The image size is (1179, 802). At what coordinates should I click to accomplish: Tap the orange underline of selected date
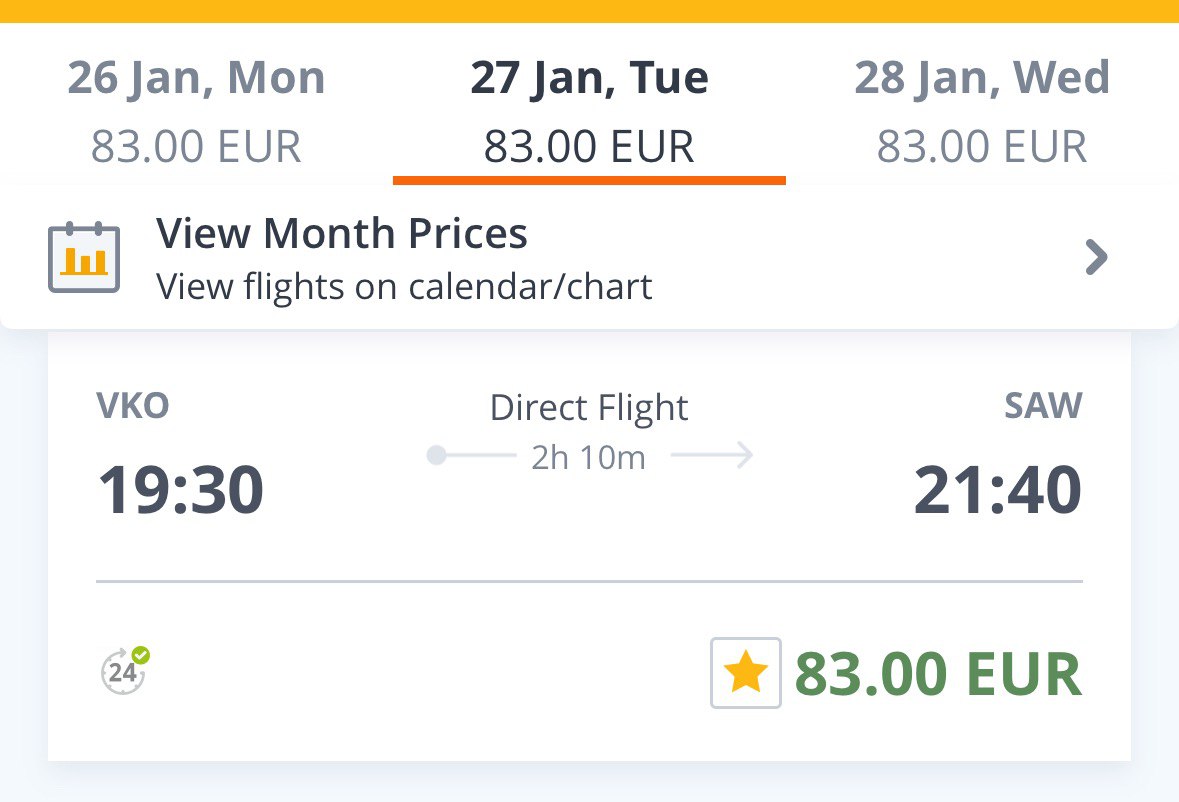coord(590,180)
